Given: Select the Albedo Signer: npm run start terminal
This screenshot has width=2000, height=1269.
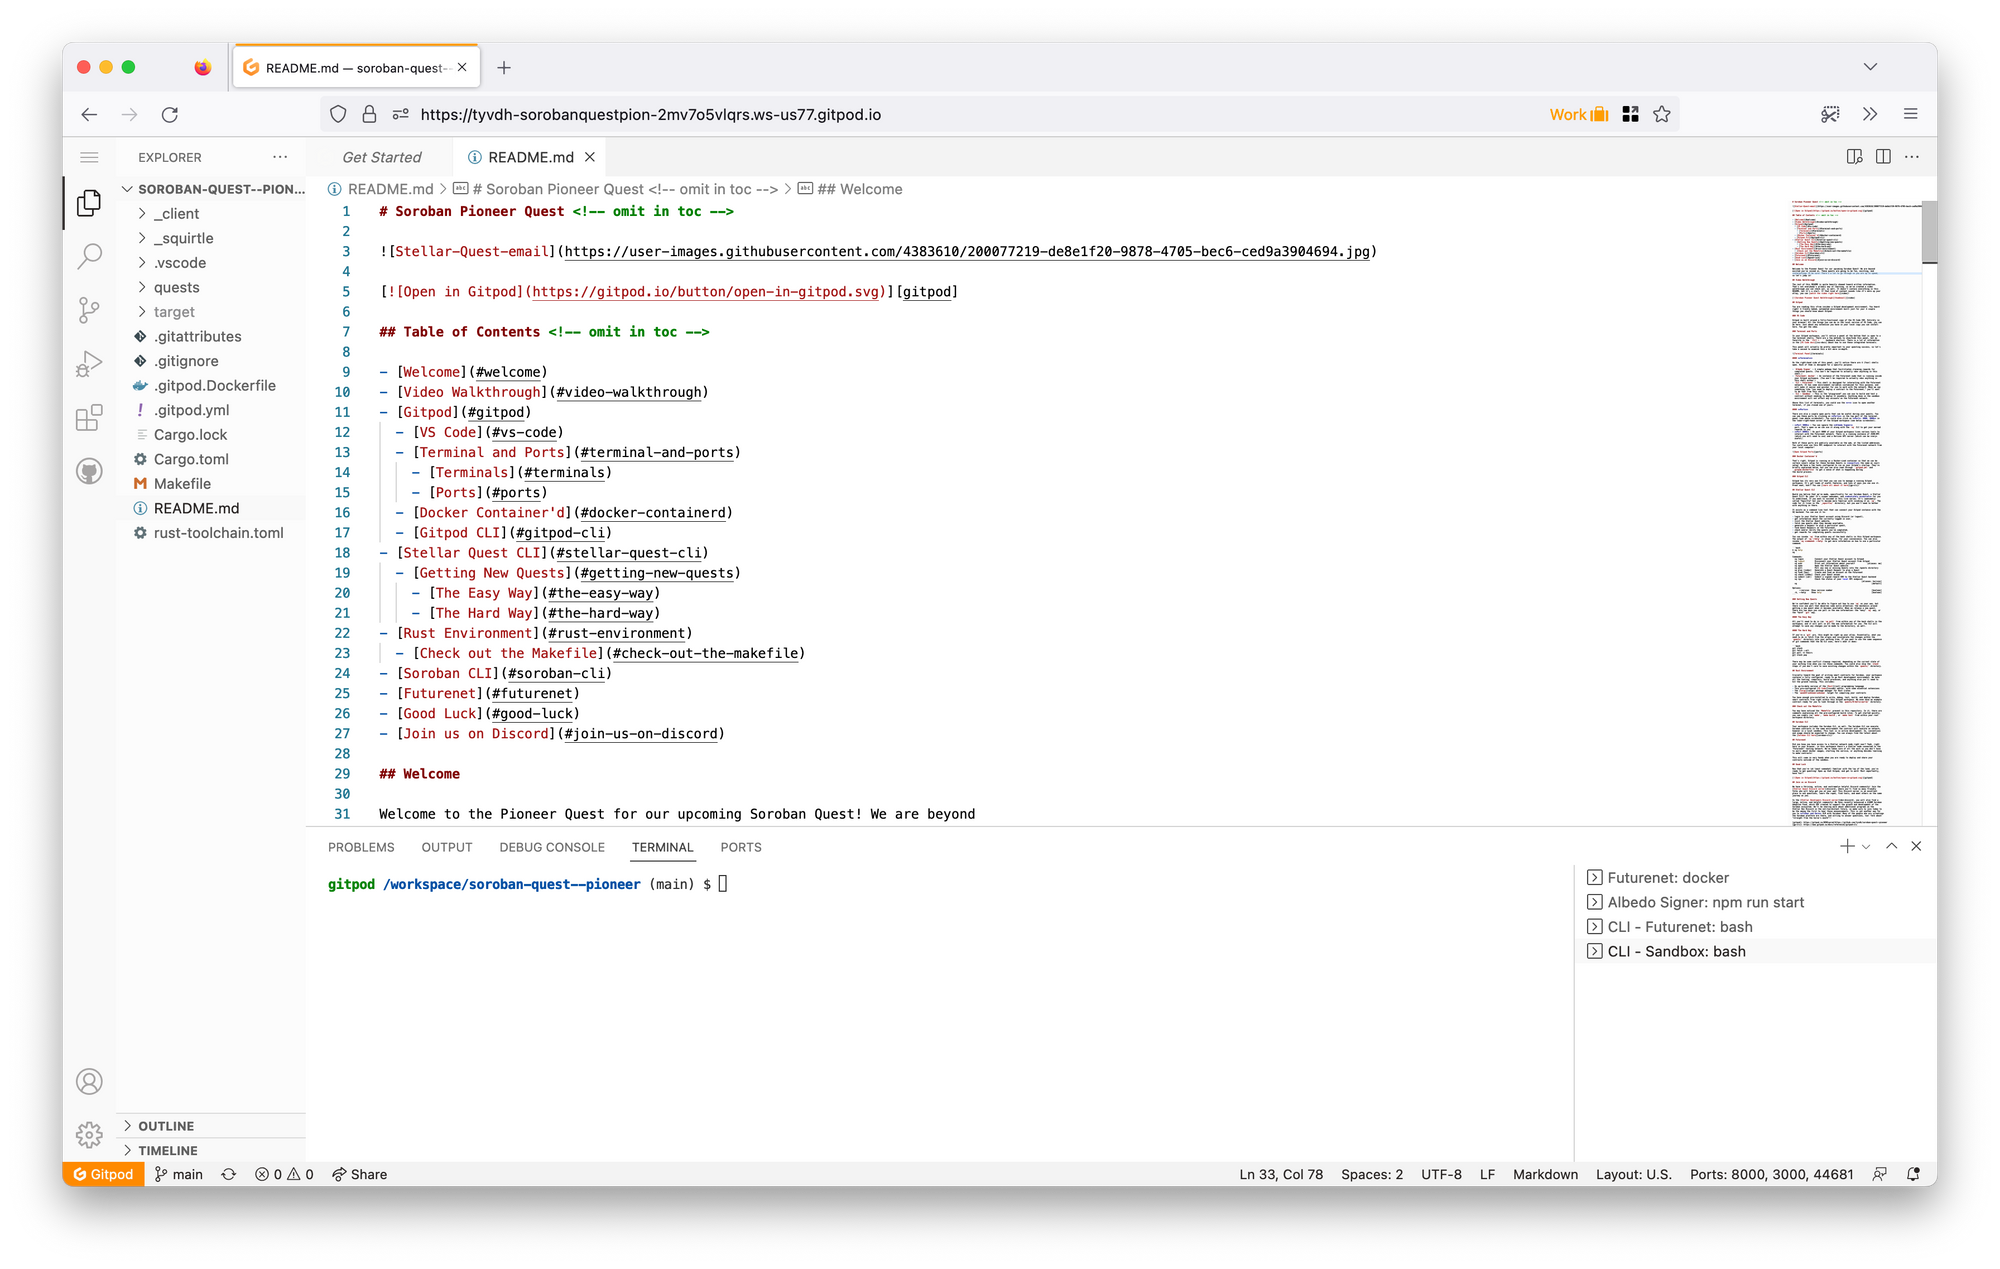Looking at the screenshot, I should click(1756, 902).
